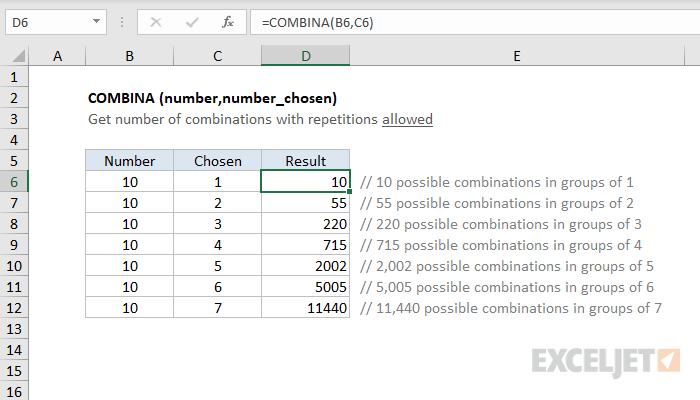Viewport: 700px width, 400px height.
Task: Select column B header
Action: click(129, 57)
